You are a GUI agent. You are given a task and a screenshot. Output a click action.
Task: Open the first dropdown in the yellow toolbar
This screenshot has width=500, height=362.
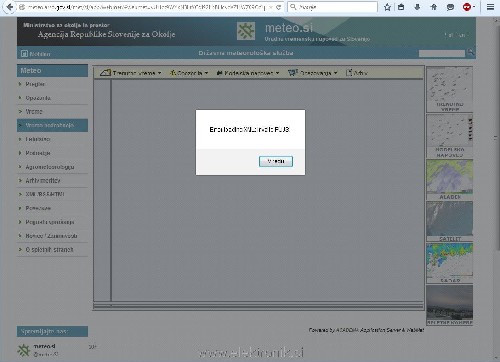[131, 73]
